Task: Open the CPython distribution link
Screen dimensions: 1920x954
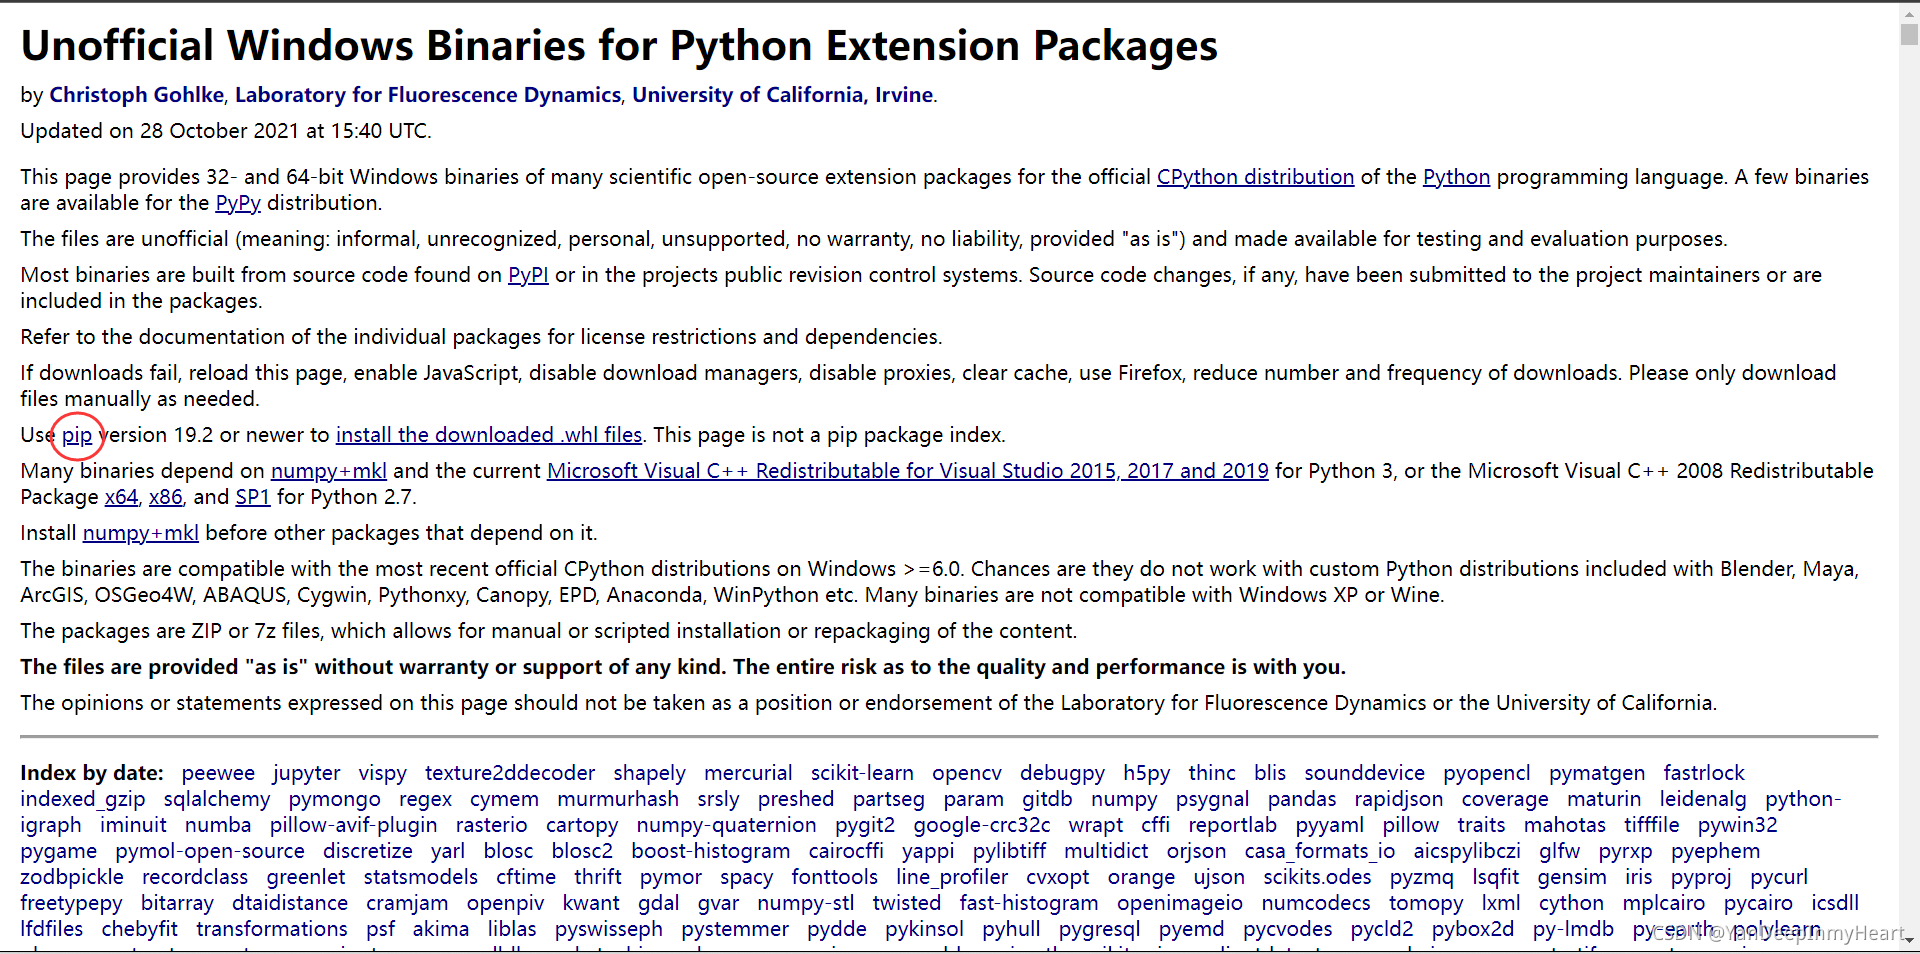Action: [x=1255, y=177]
